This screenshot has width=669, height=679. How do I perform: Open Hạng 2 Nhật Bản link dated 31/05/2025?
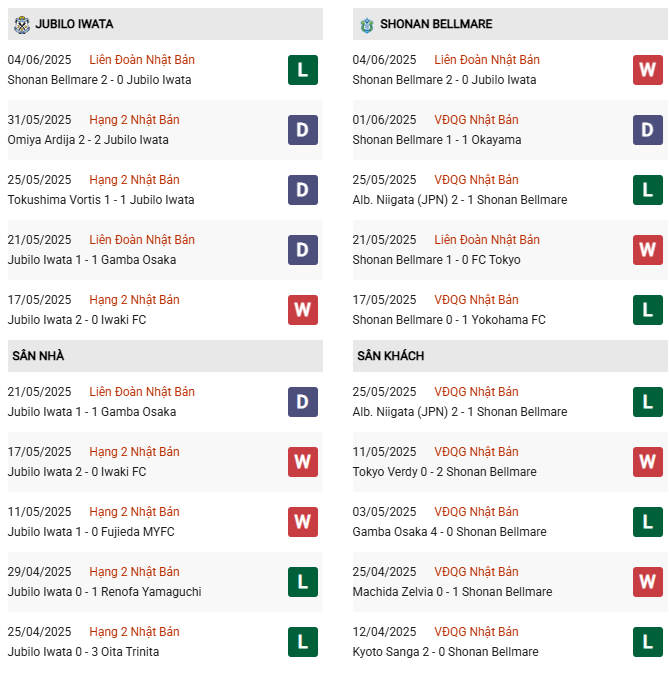pyautogui.click(x=134, y=120)
